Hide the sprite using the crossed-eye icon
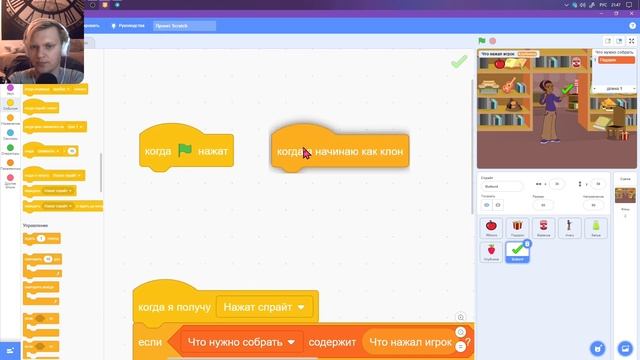The image size is (640, 360). coord(498,205)
